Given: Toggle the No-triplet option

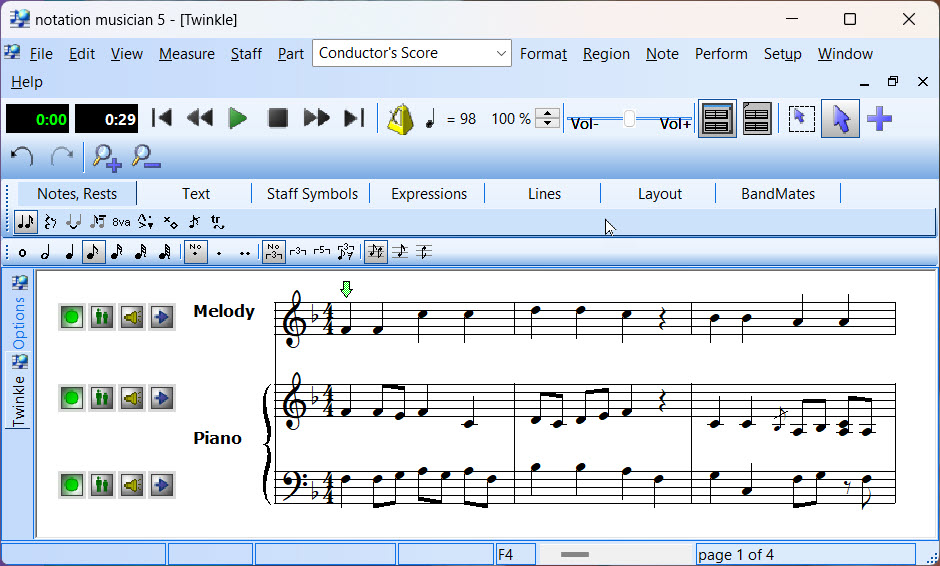Looking at the screenshot, I should 274,252.
